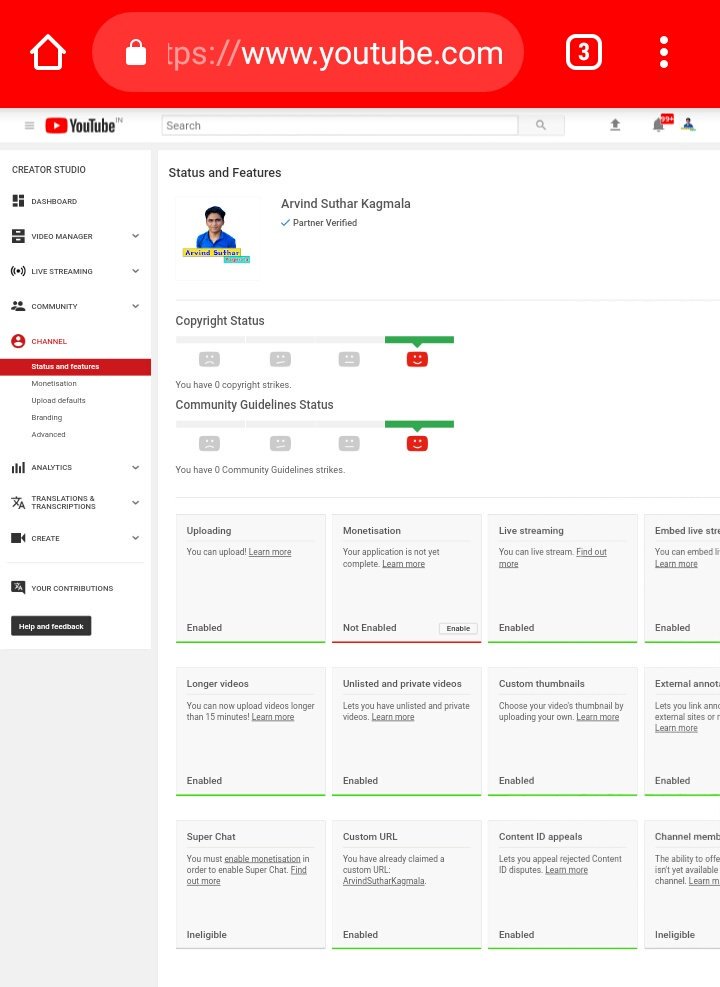Open Learn more link under Longer videos

click(x=273, y=717)
